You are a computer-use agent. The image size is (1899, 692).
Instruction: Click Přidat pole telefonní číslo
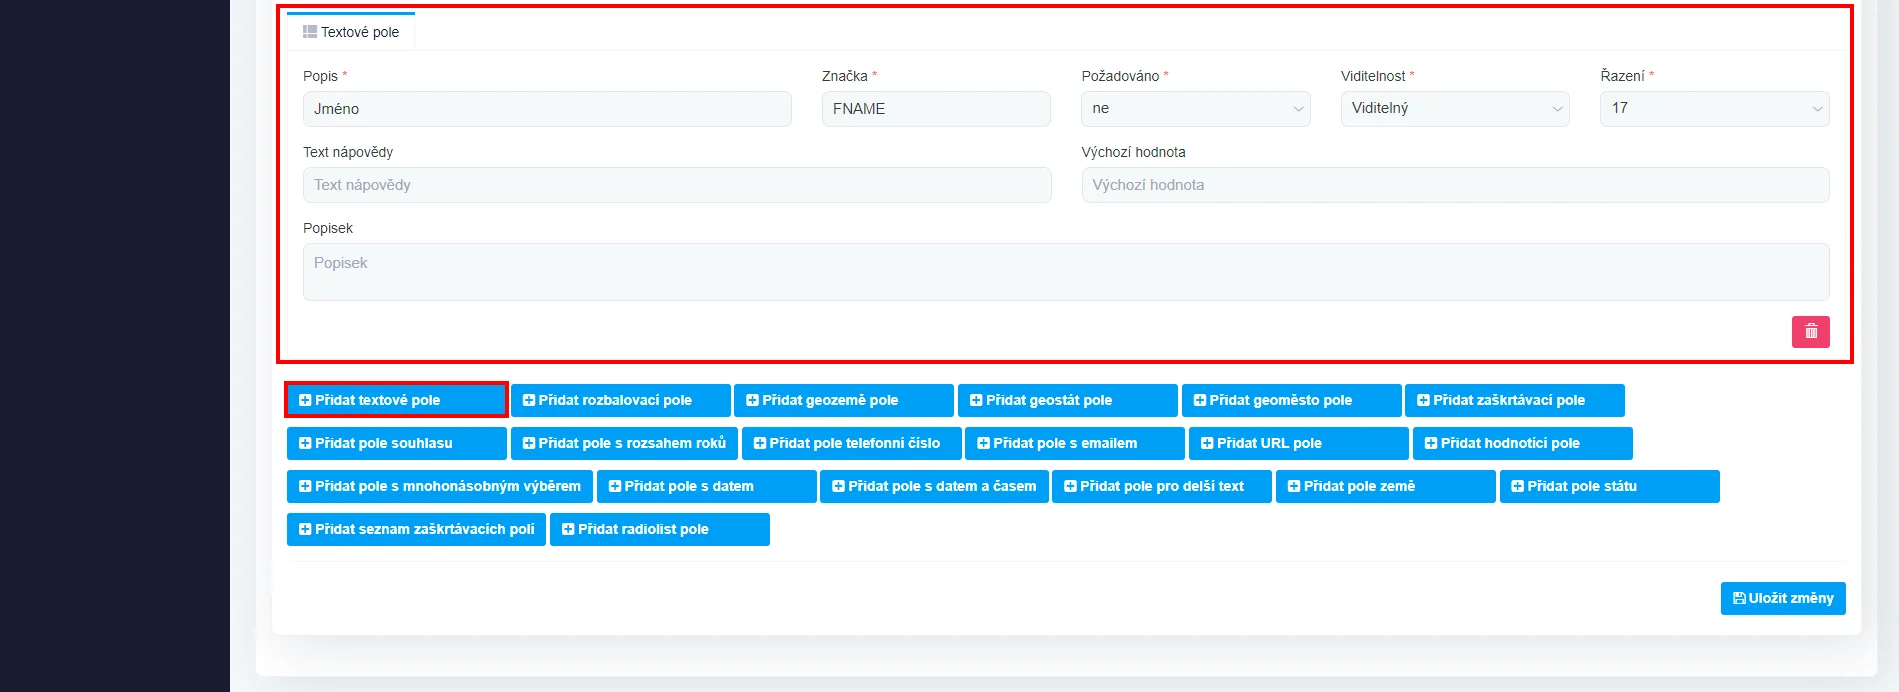pos(851,443)
